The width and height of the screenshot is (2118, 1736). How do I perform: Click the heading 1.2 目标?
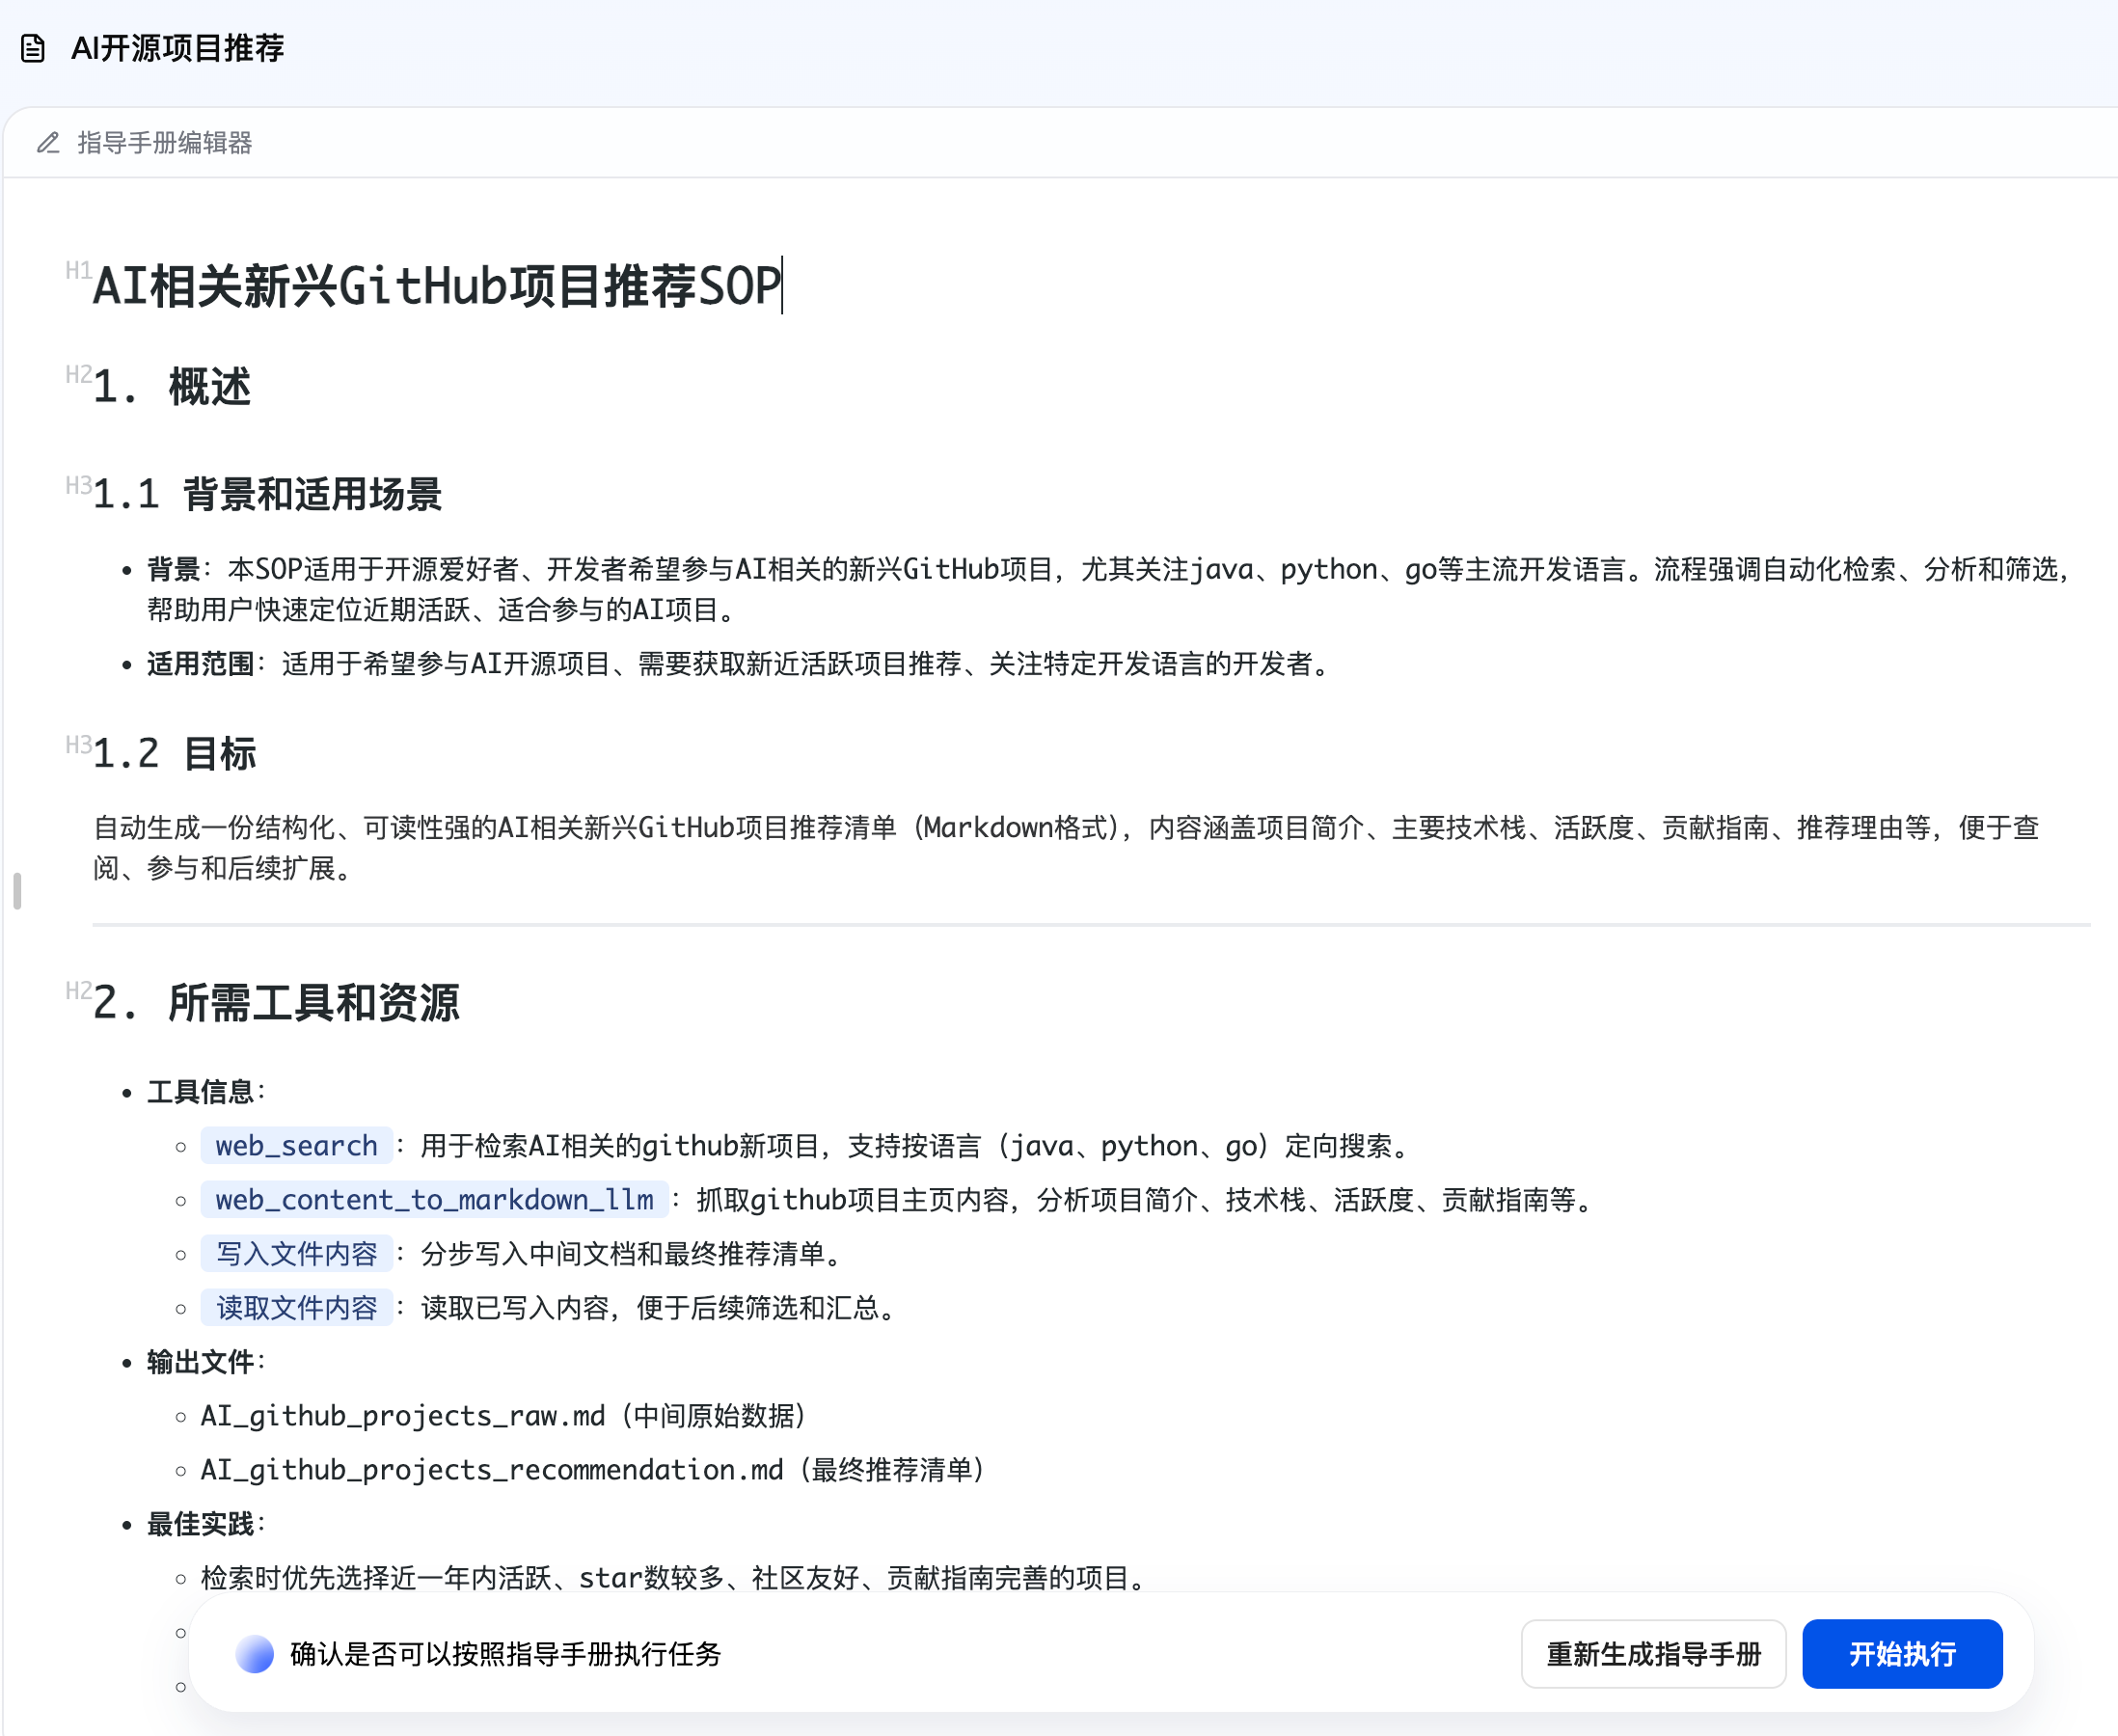point(175,753)
